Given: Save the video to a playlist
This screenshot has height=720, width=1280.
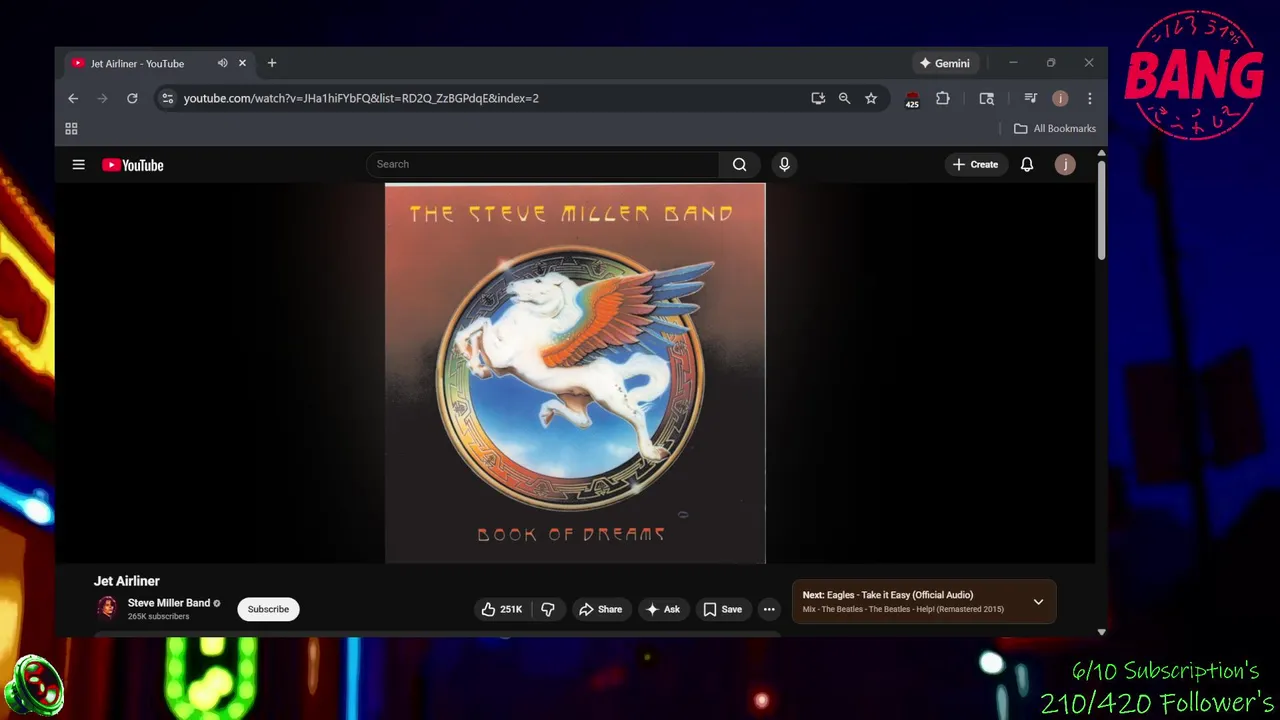Looking at the screenshot, I should 722,609.
